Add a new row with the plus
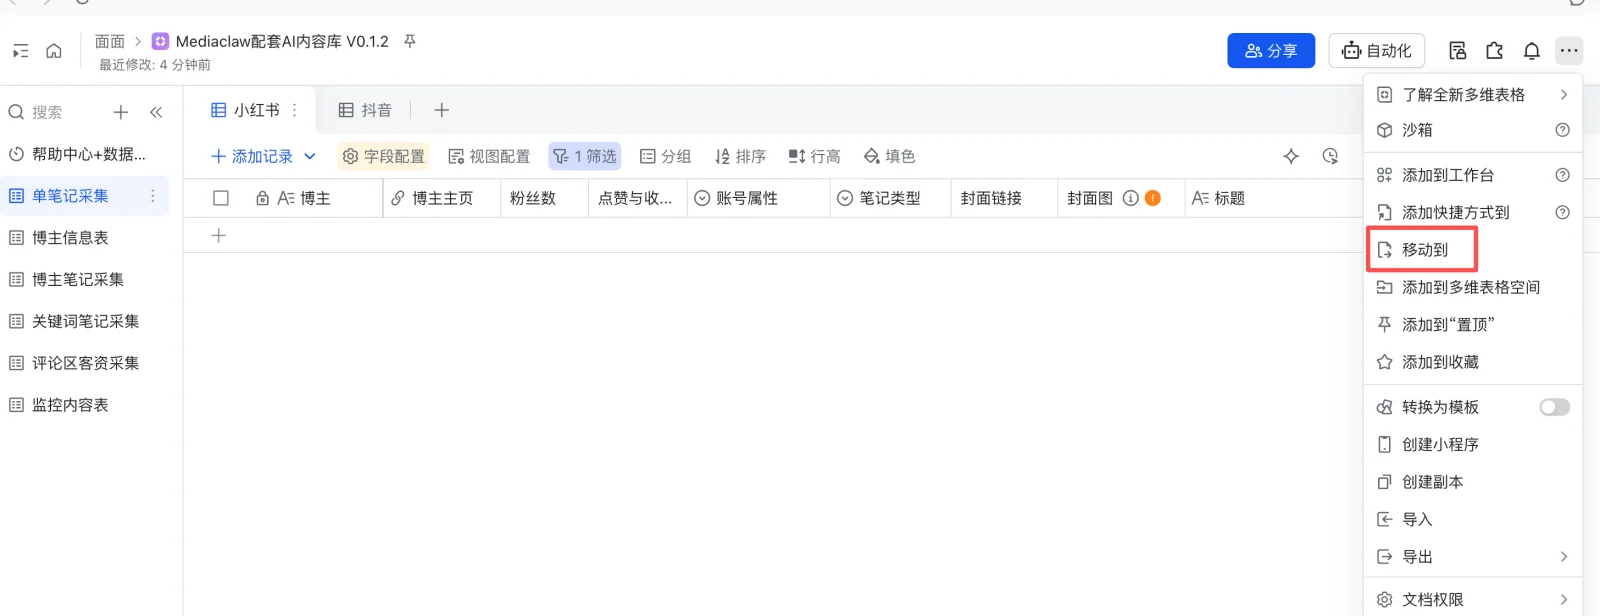 tap(219, 235)
